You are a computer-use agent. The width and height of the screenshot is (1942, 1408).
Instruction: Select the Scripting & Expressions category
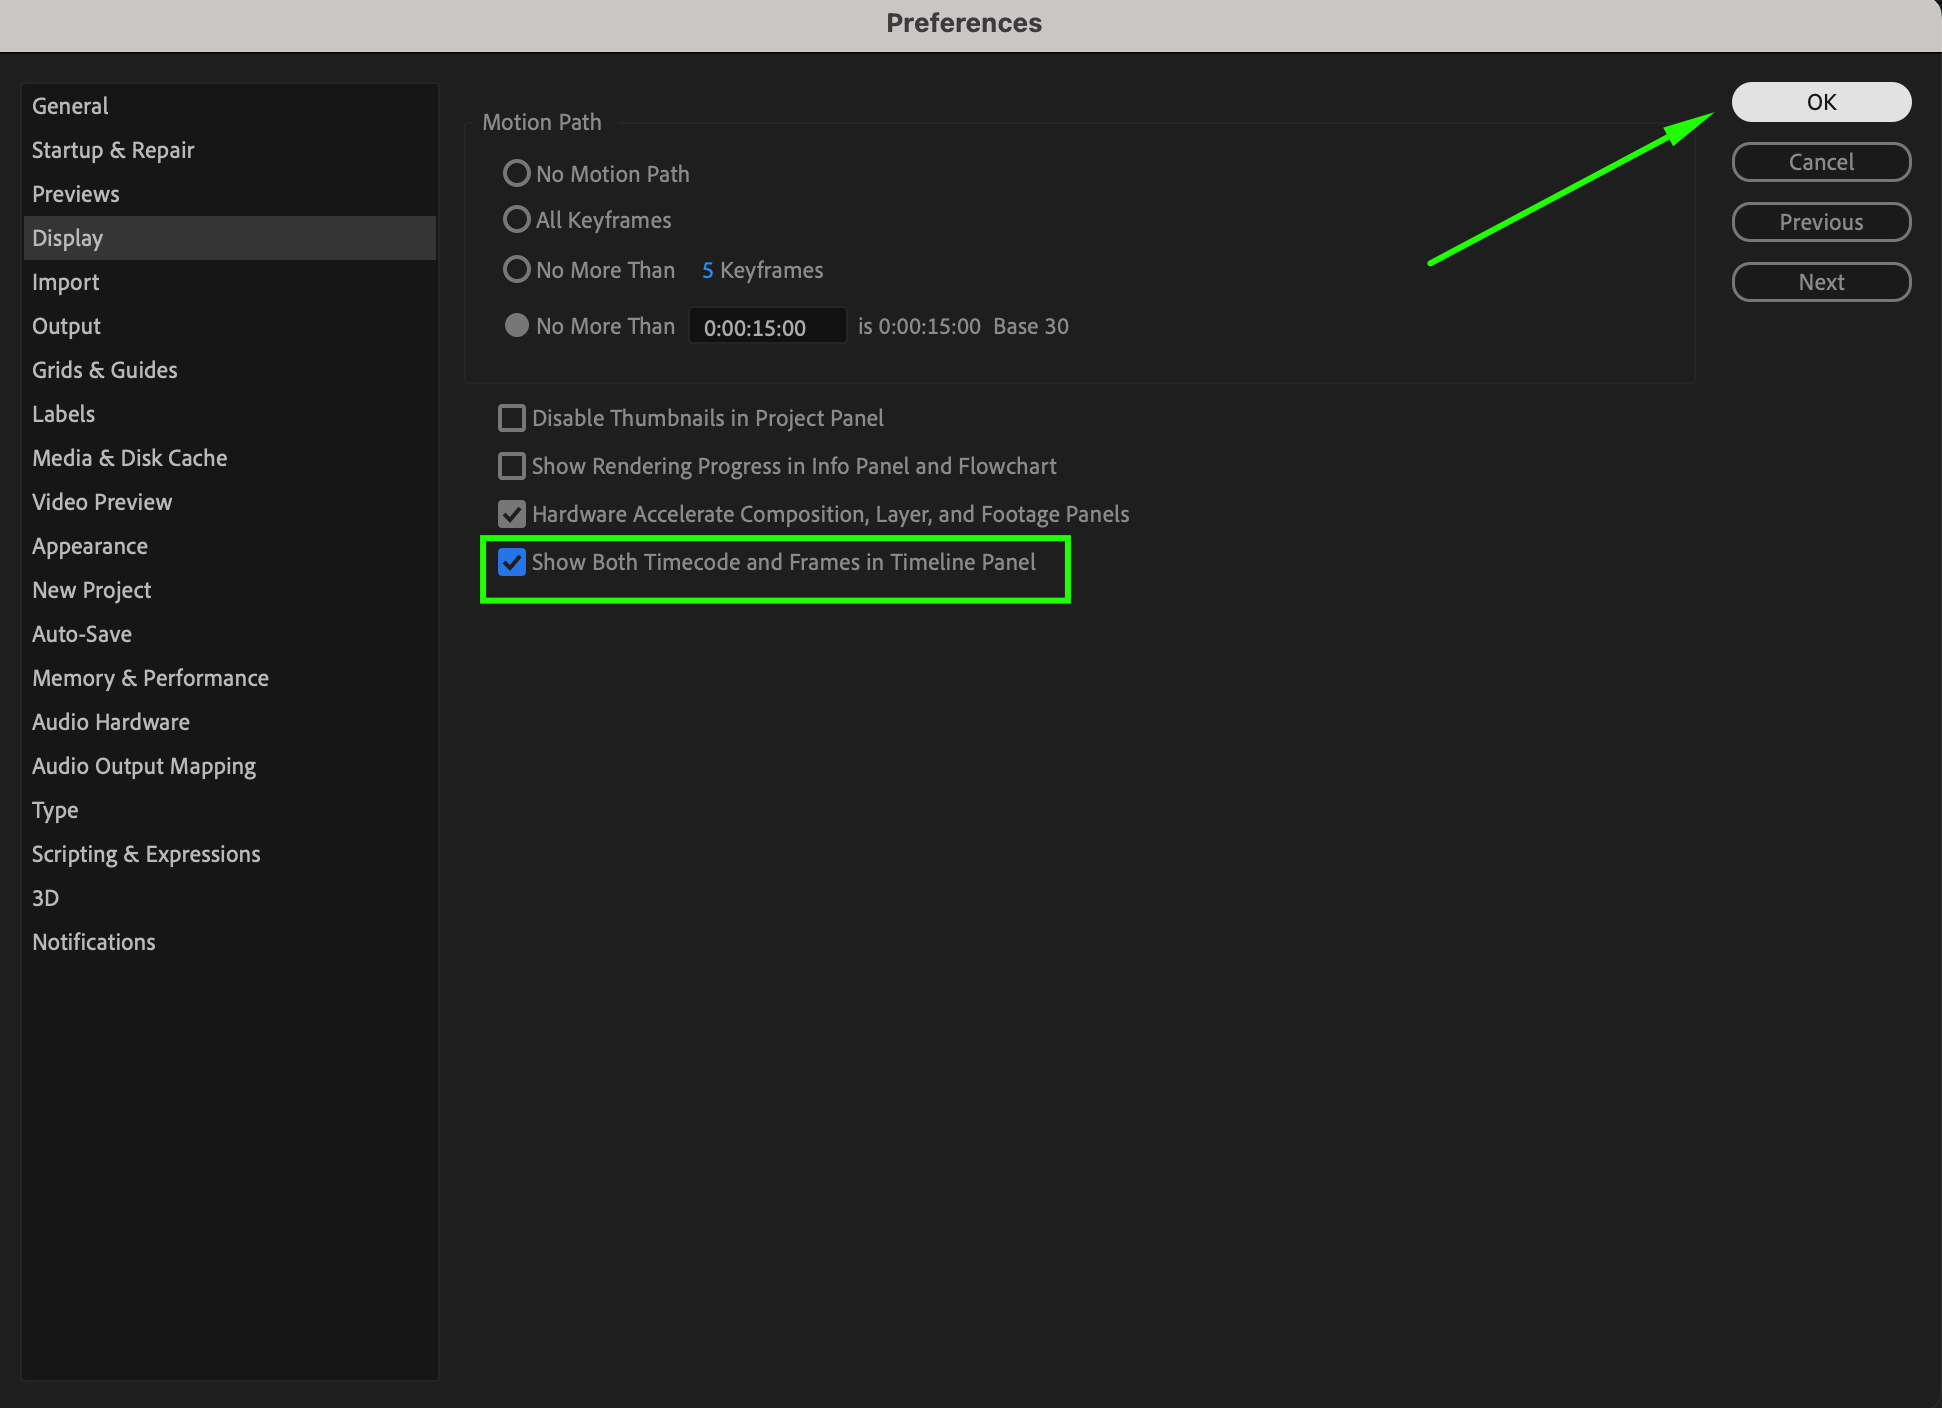click(x=146, y=854)
